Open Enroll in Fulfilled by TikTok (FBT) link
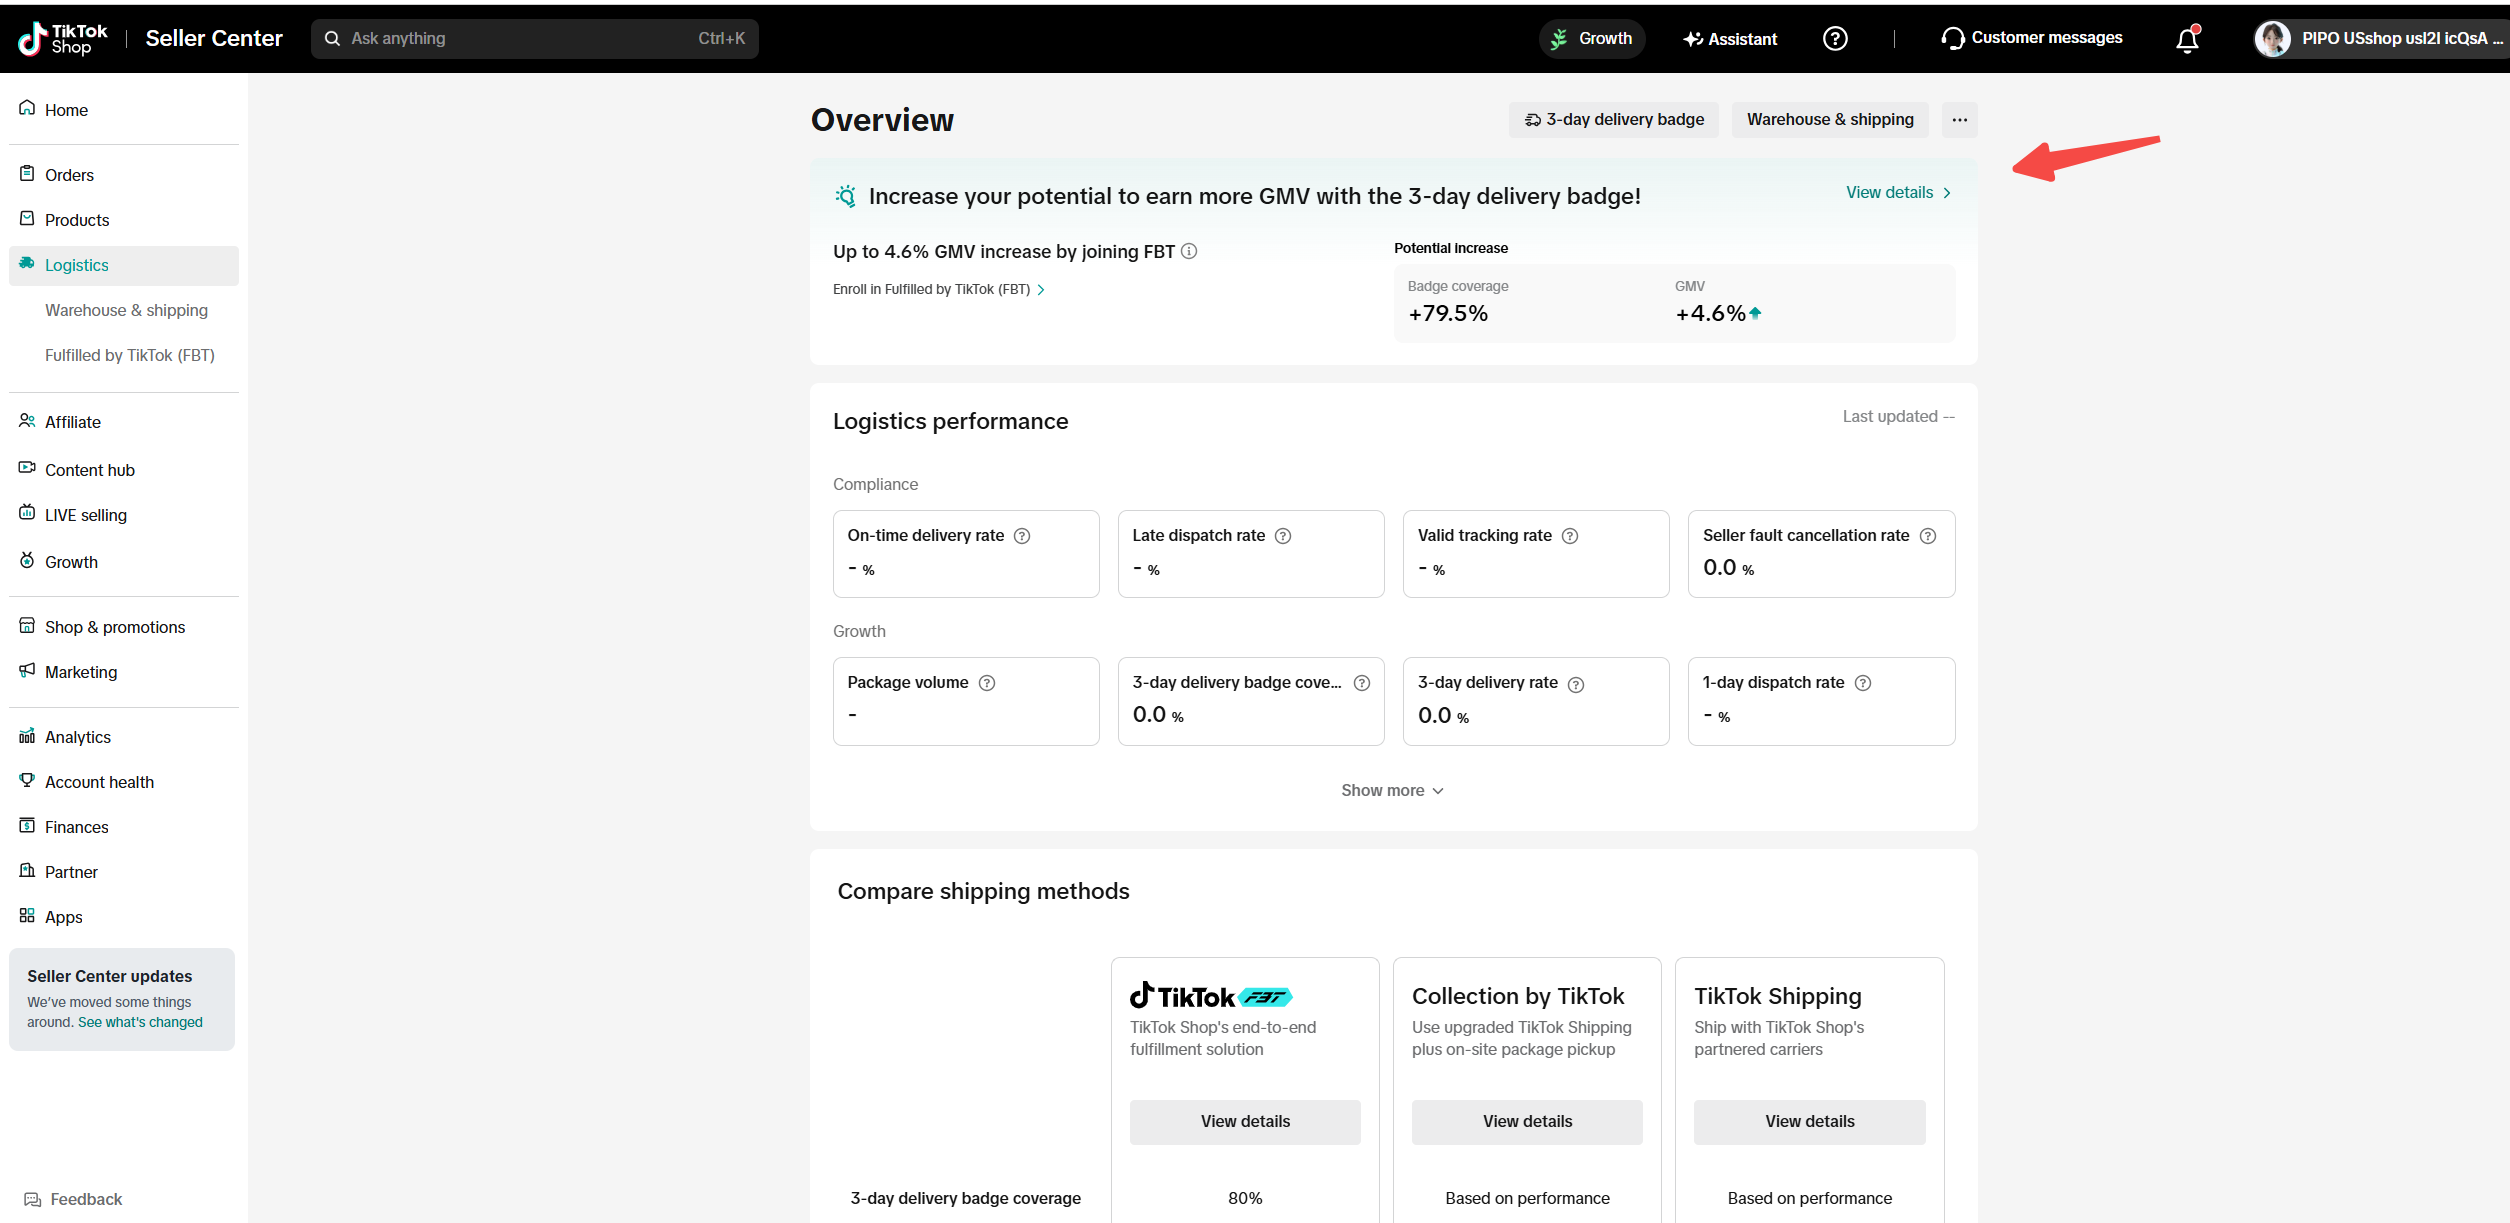2510x1223 pixels. [939, 289]
